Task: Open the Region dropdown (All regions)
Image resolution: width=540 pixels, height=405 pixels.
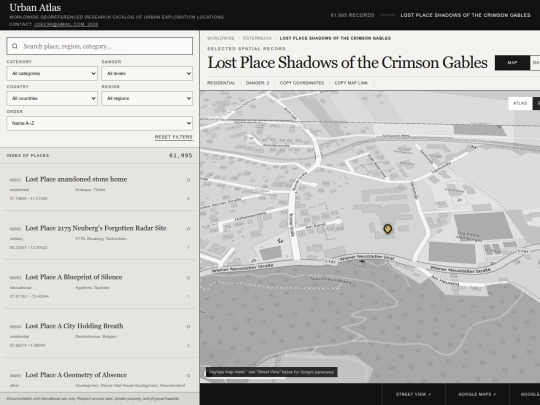Action: (147, 98)
